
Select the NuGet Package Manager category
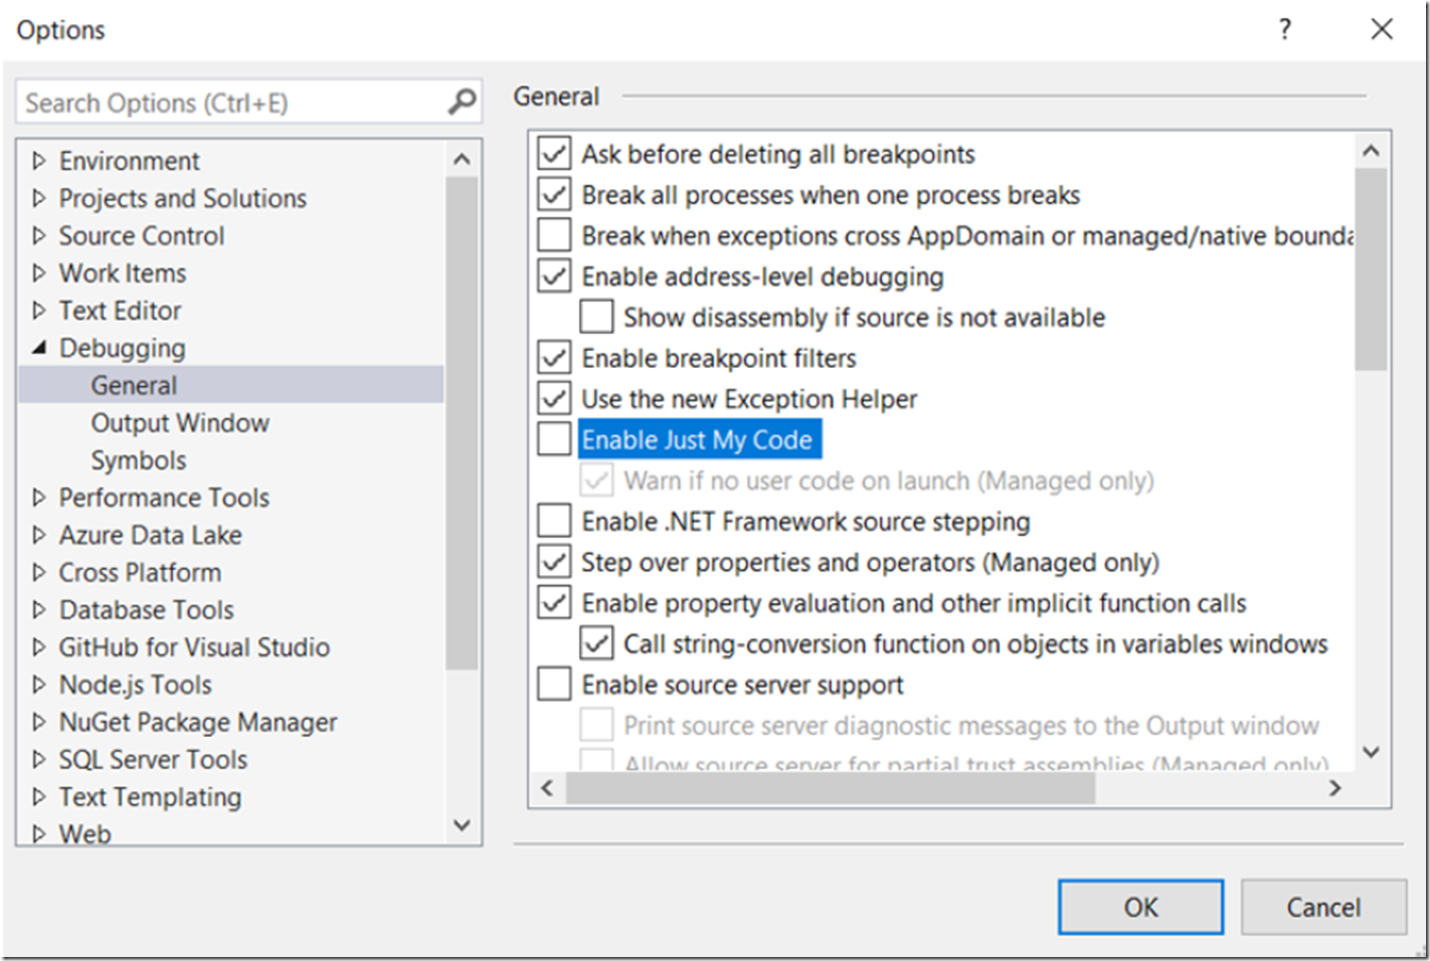pos(198,722)
